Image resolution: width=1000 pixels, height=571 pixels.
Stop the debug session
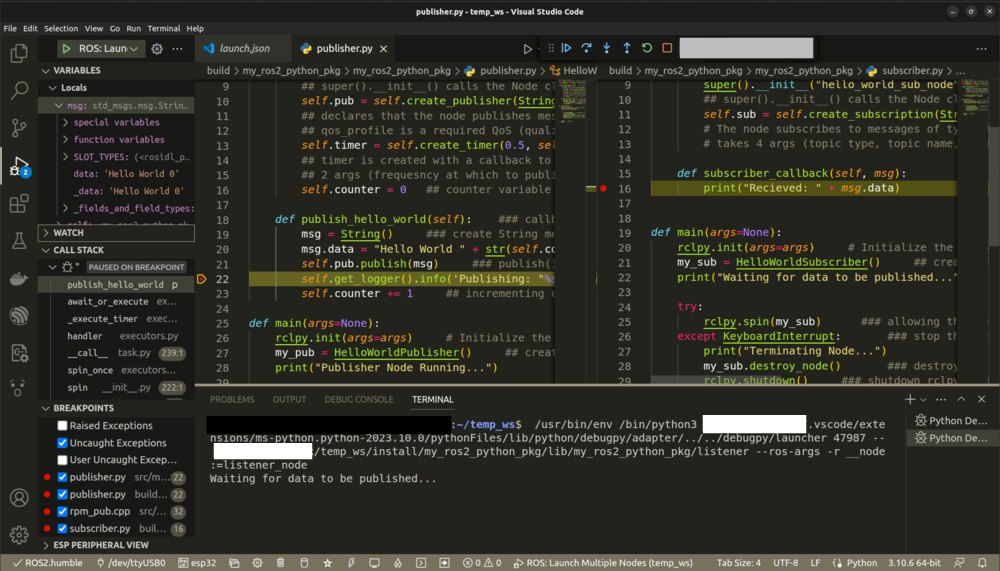(667, 48)
